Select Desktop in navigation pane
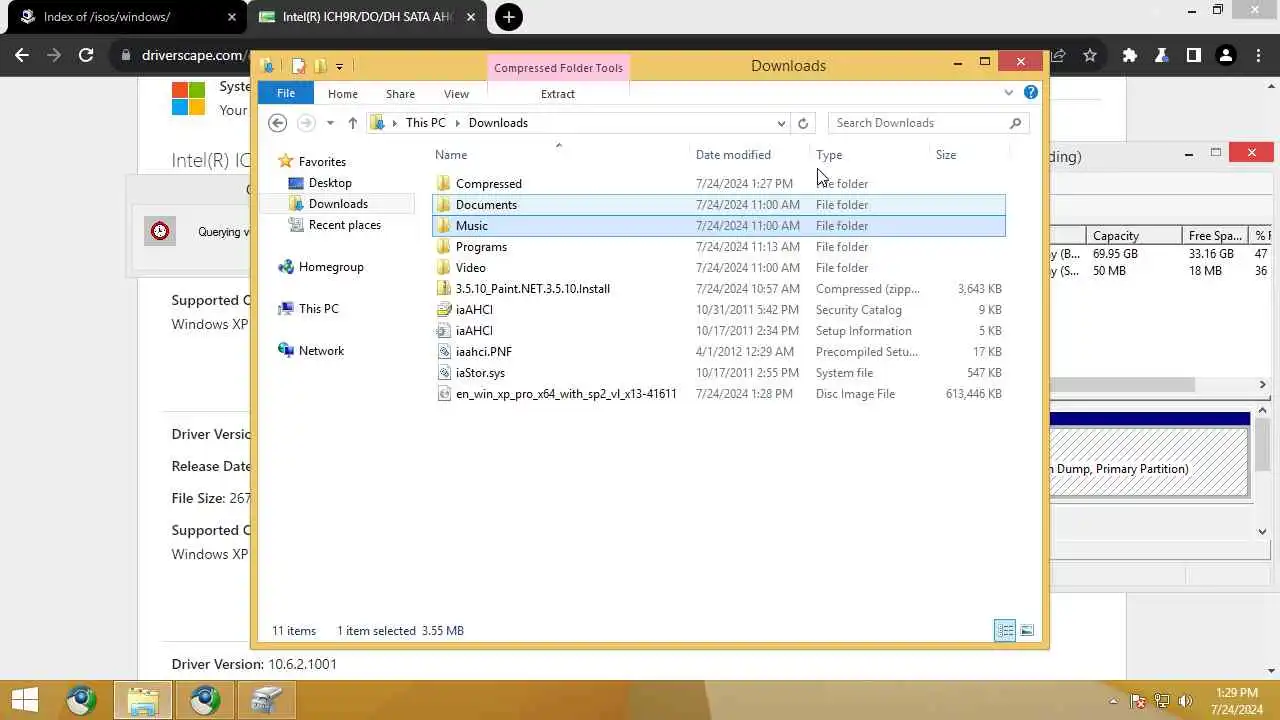Screen dimensions: 1280x720 [330, 183]
